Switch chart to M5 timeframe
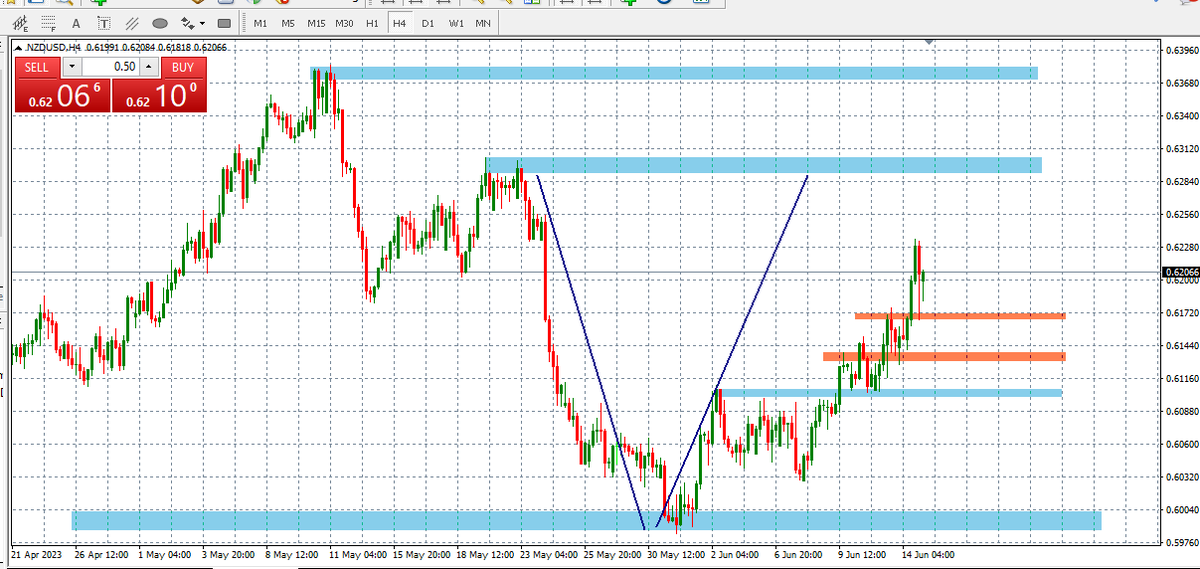Viewport: 1200px width, 569px height. [288, 23]
